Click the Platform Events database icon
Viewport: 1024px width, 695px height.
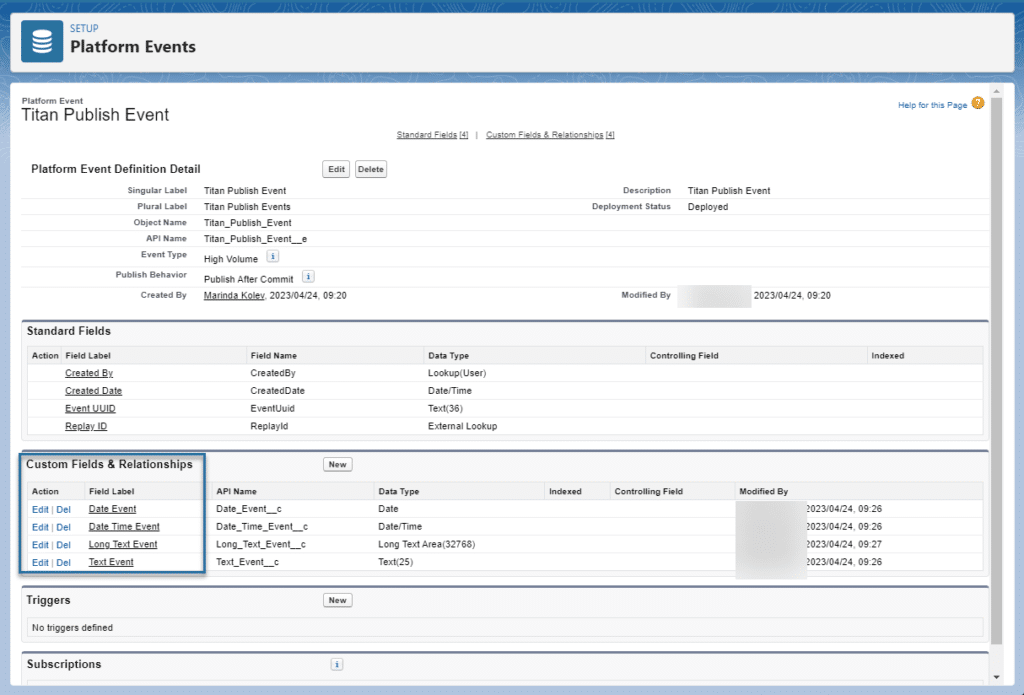pyautogui.click(x=42, y=41)
